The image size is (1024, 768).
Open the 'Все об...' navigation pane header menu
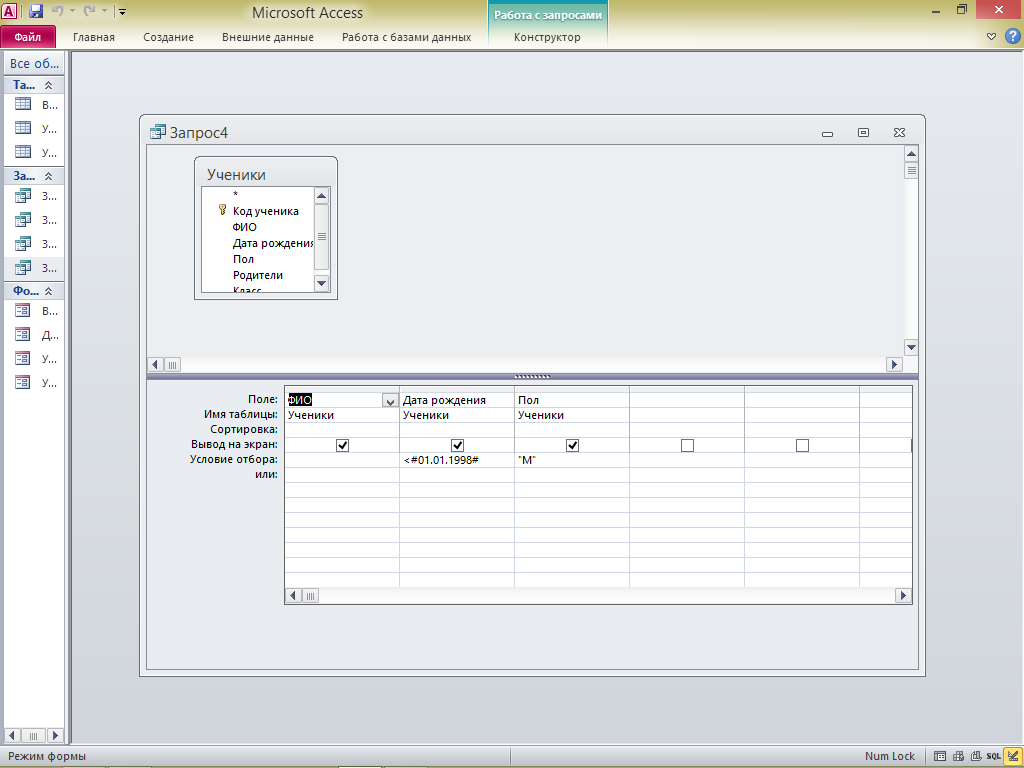34,63
